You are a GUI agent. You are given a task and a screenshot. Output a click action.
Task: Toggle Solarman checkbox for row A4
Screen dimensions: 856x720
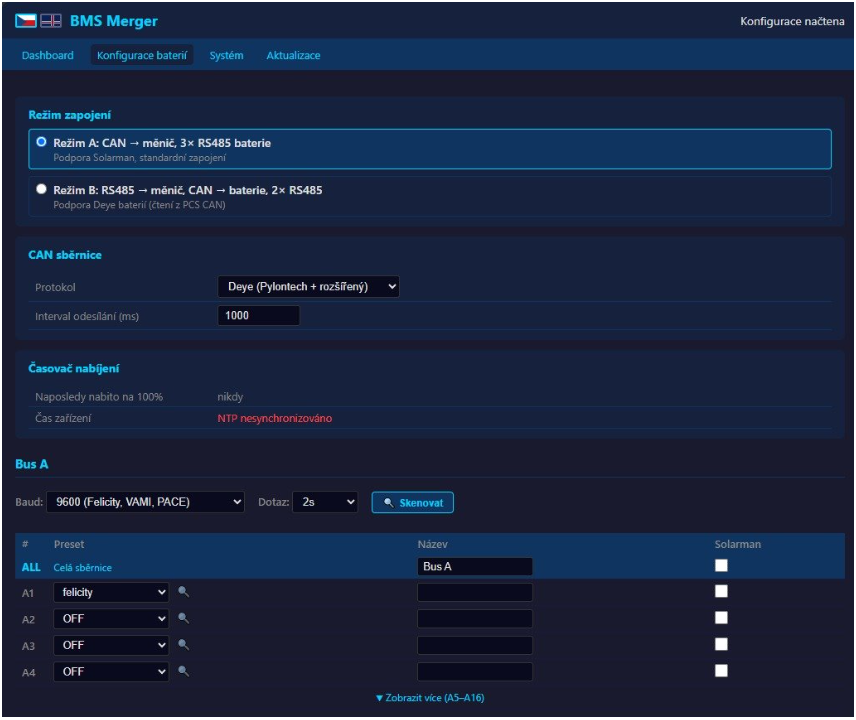tap(721, 670)
